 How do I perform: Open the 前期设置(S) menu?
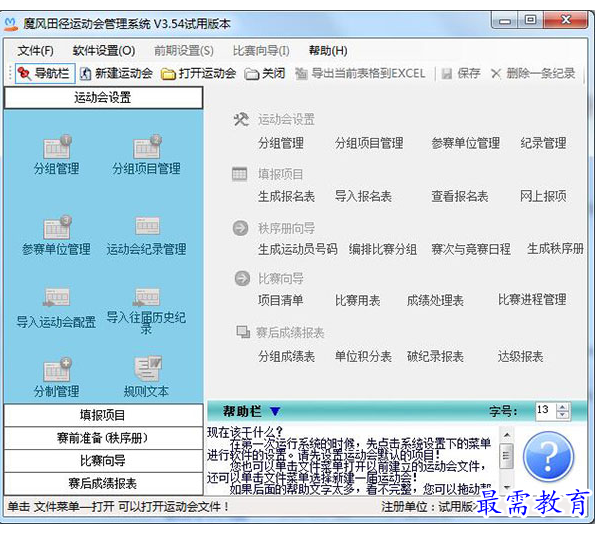point(184,50)
